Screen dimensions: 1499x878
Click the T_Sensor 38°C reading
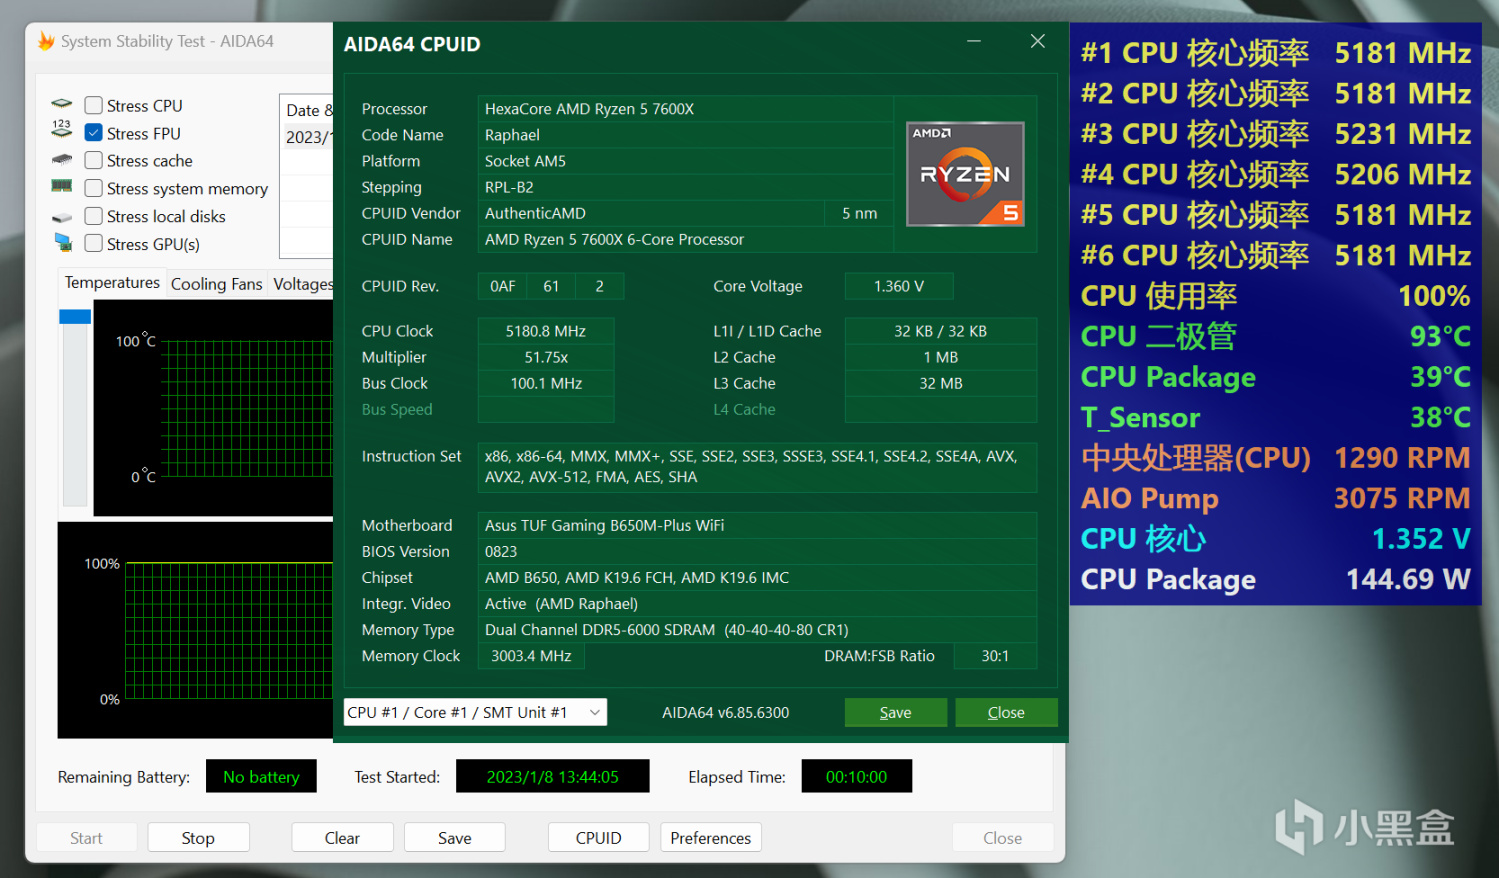(x=1276, y=417)
